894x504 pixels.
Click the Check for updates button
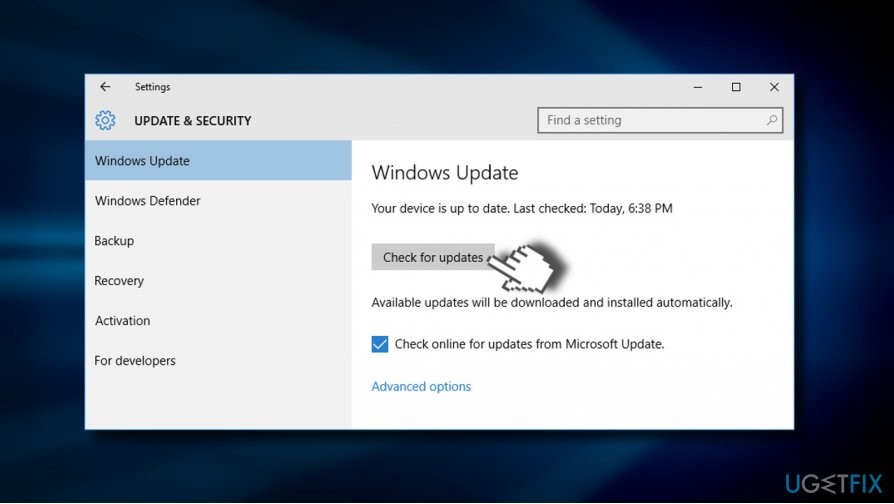pyautogui.click(x=433, y=257)
